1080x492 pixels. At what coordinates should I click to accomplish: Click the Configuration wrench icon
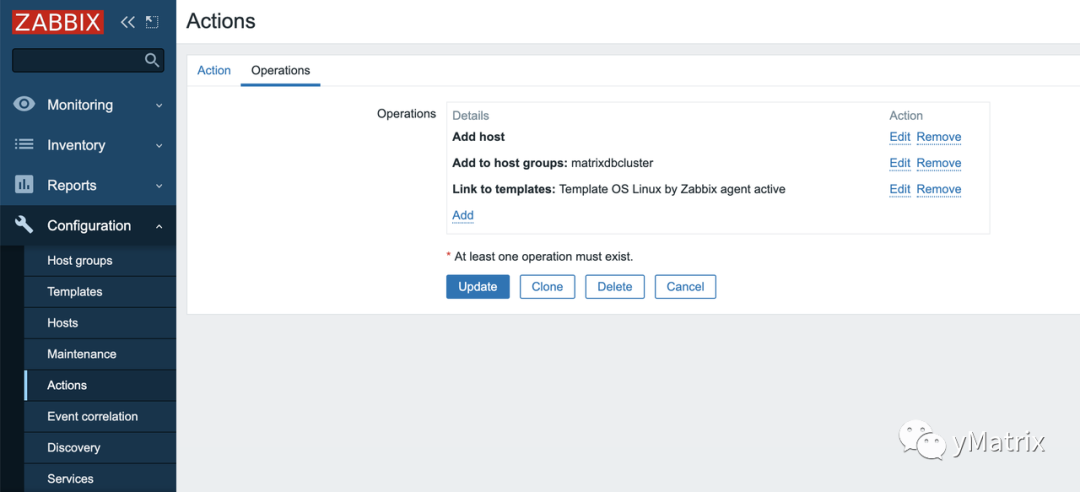coord(24,225)
